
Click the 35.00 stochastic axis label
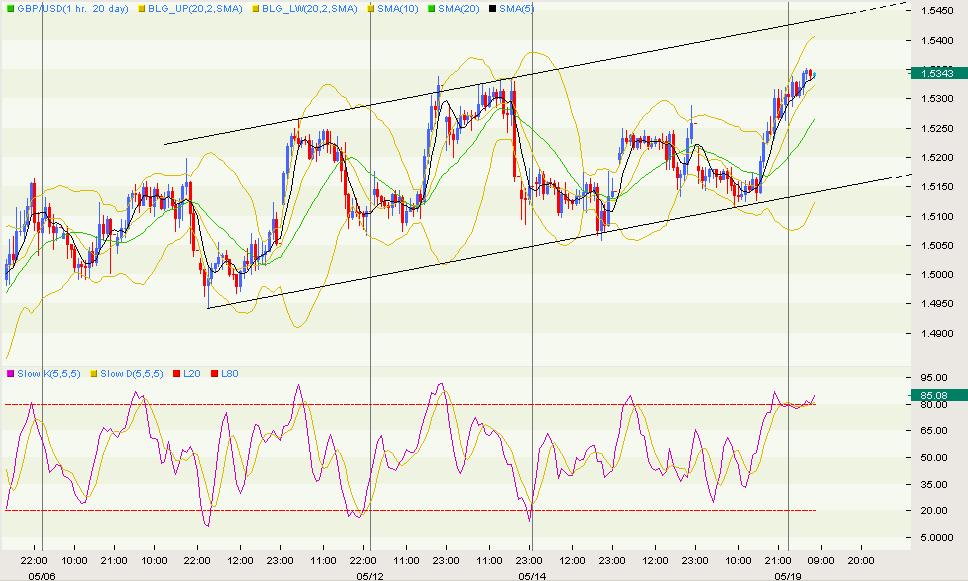coord(933,485)
